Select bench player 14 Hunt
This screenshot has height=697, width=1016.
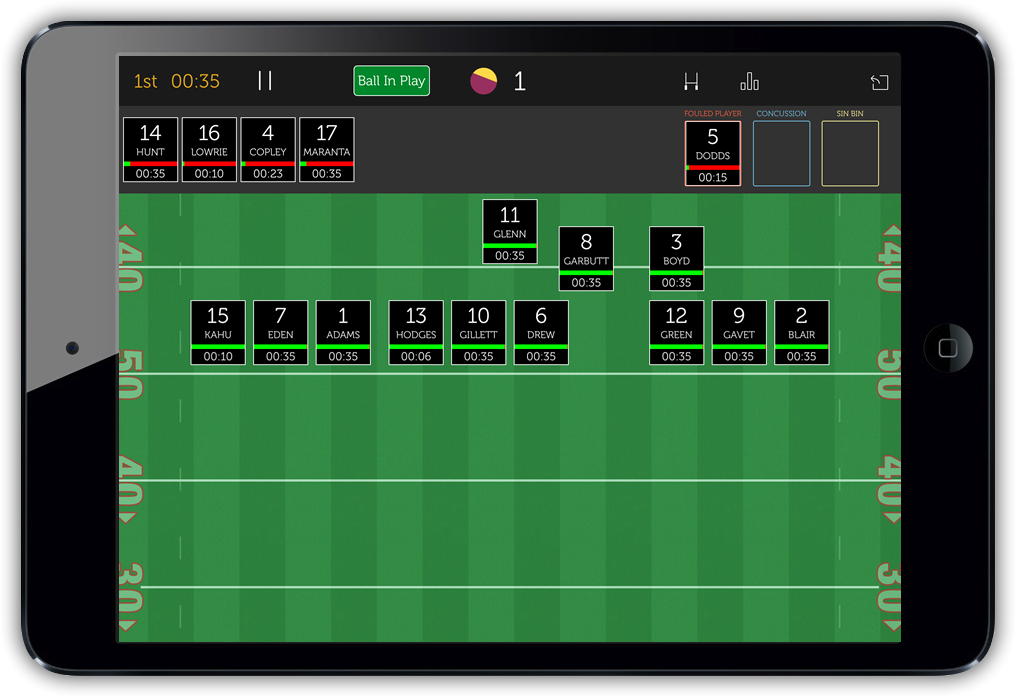click(151, 150)
